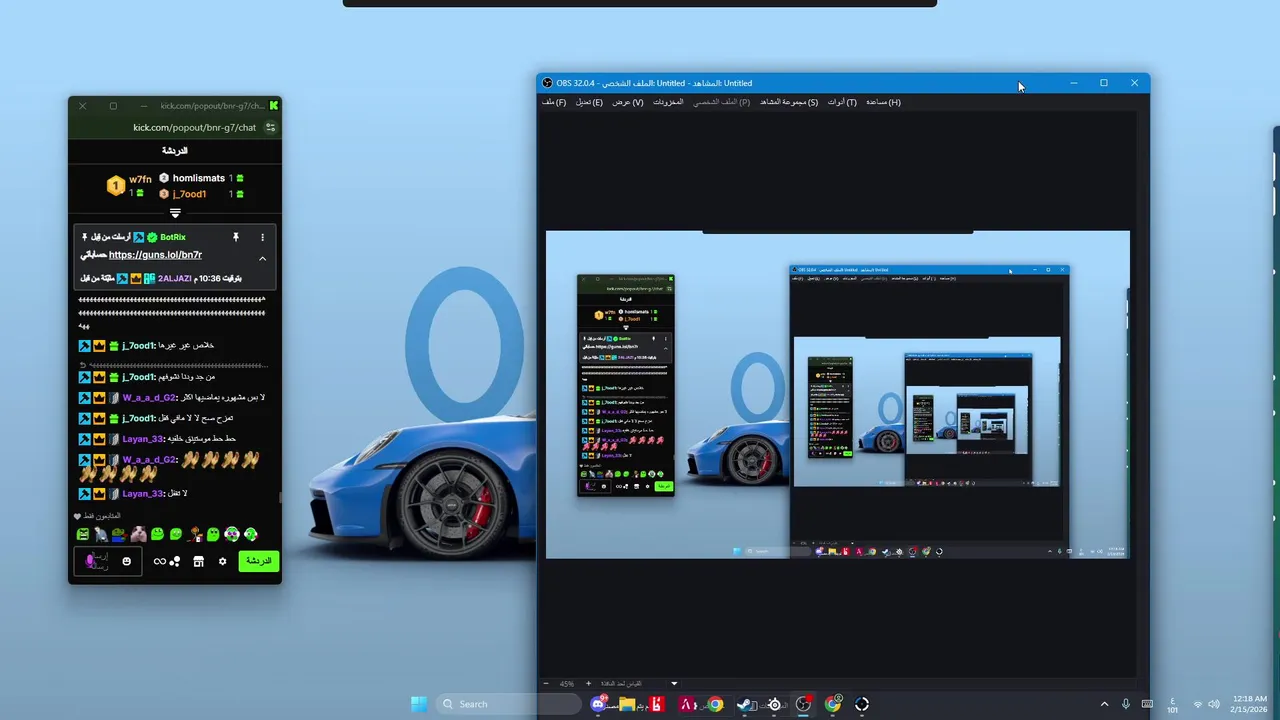Viewport: 1280px width, 720px height.
Task: Open OBS مساعدة (H) help menu
Action: pyautogui.click(x=883, y=102)
